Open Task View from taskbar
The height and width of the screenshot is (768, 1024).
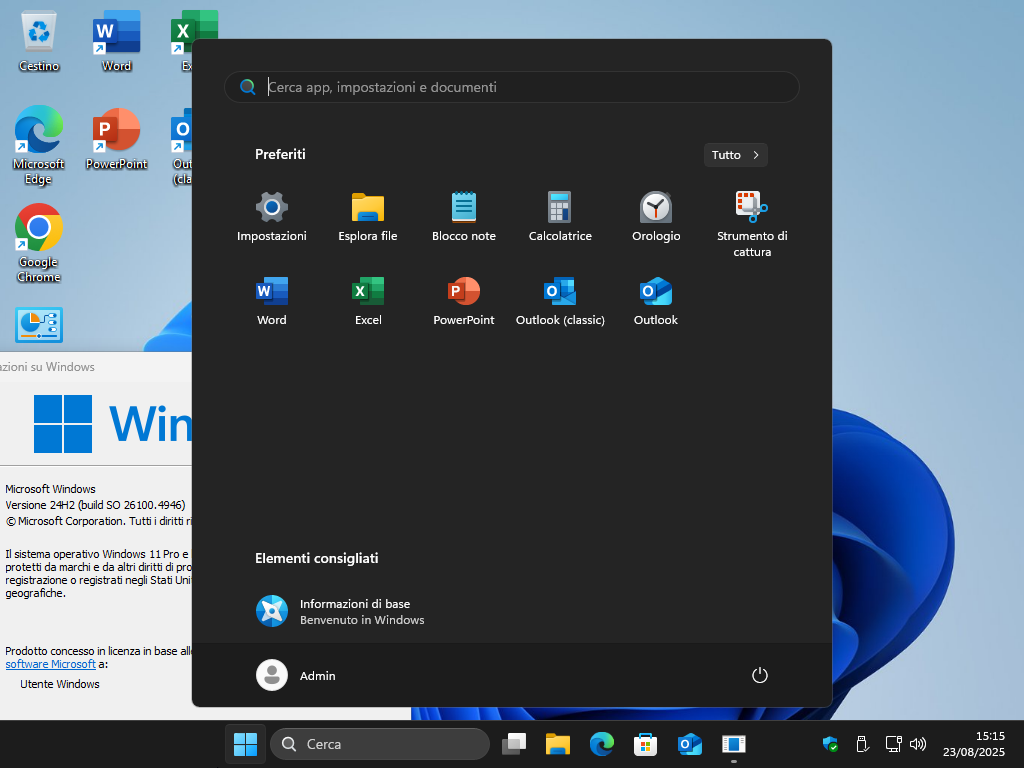514,744
